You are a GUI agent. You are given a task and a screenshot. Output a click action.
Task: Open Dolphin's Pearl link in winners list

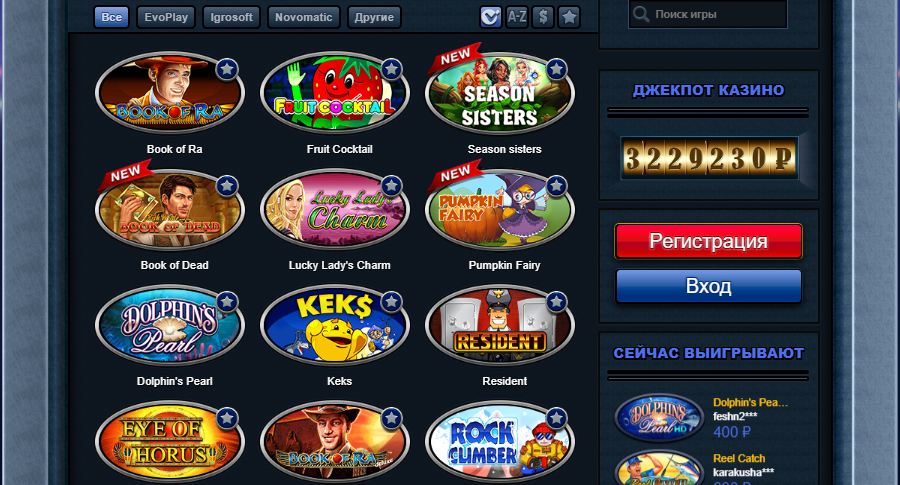pyautogui.click(x=750, y=402)
